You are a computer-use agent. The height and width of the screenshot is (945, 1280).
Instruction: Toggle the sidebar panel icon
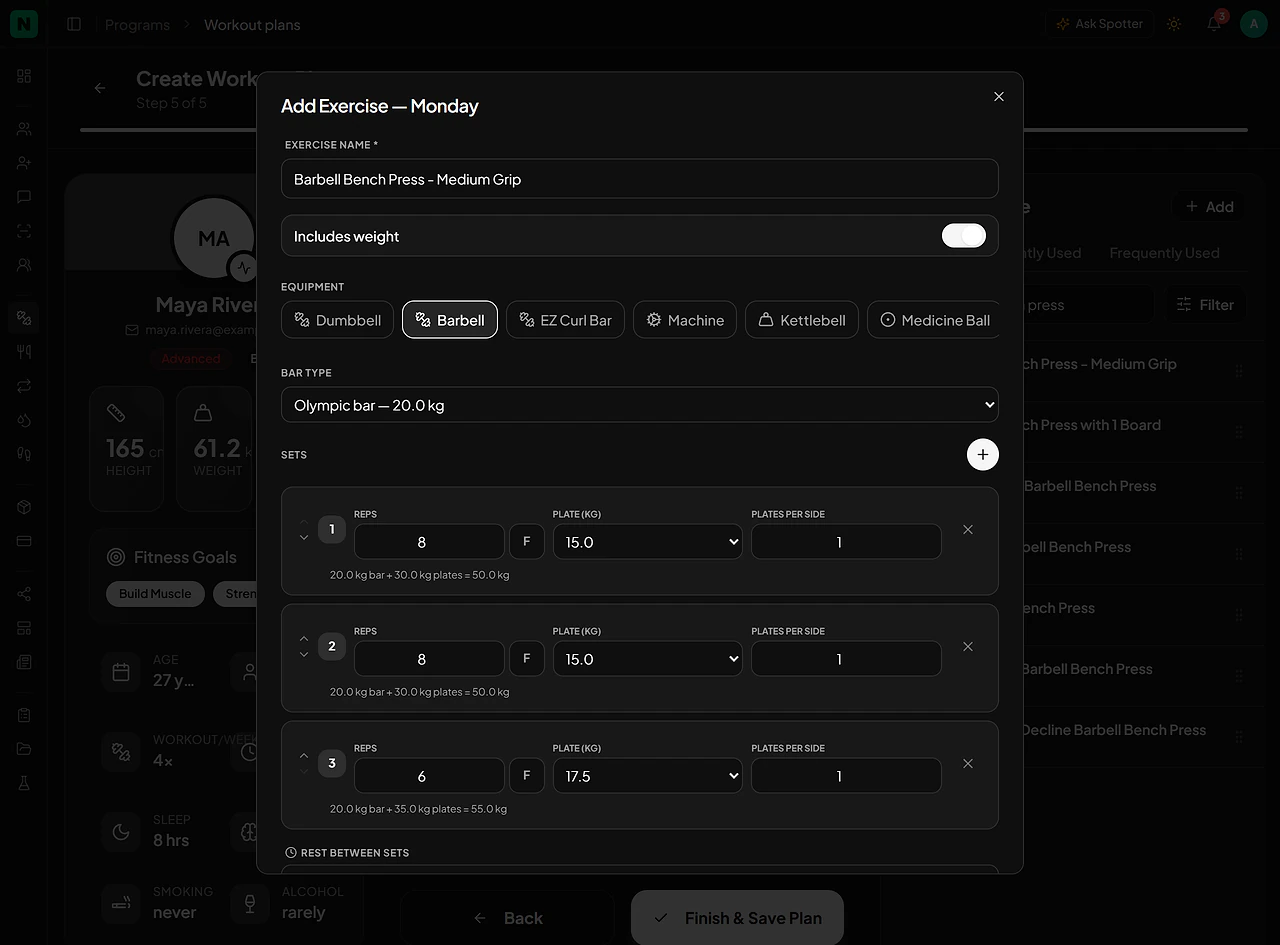click(x=74, y=24)
